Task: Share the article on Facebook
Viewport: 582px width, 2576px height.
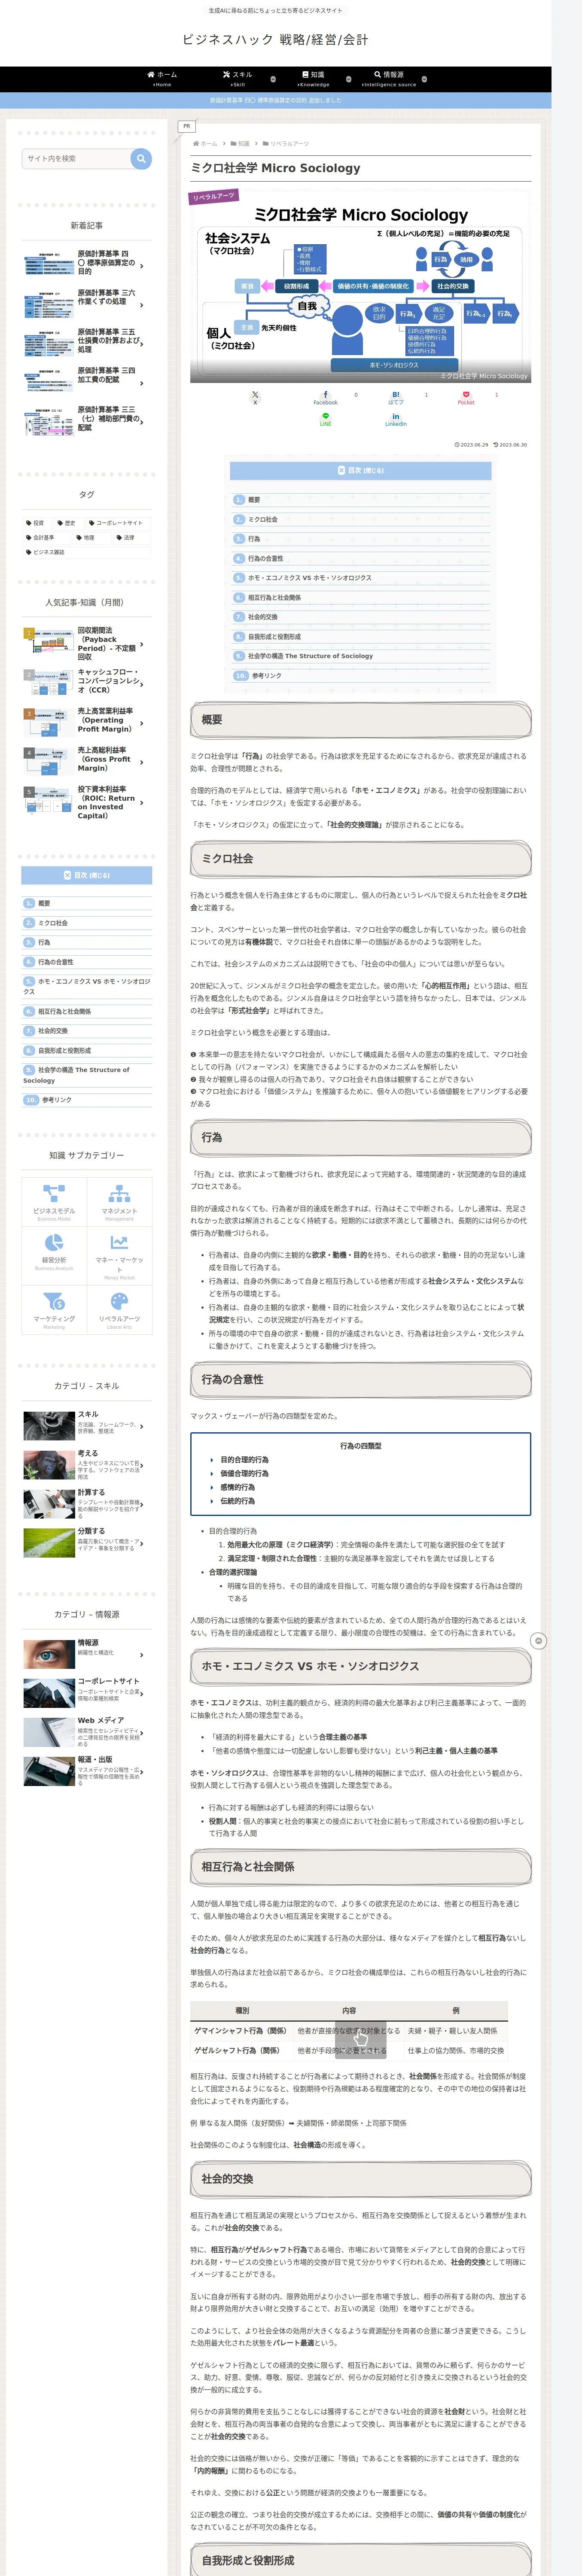Action: click(325, 397)
